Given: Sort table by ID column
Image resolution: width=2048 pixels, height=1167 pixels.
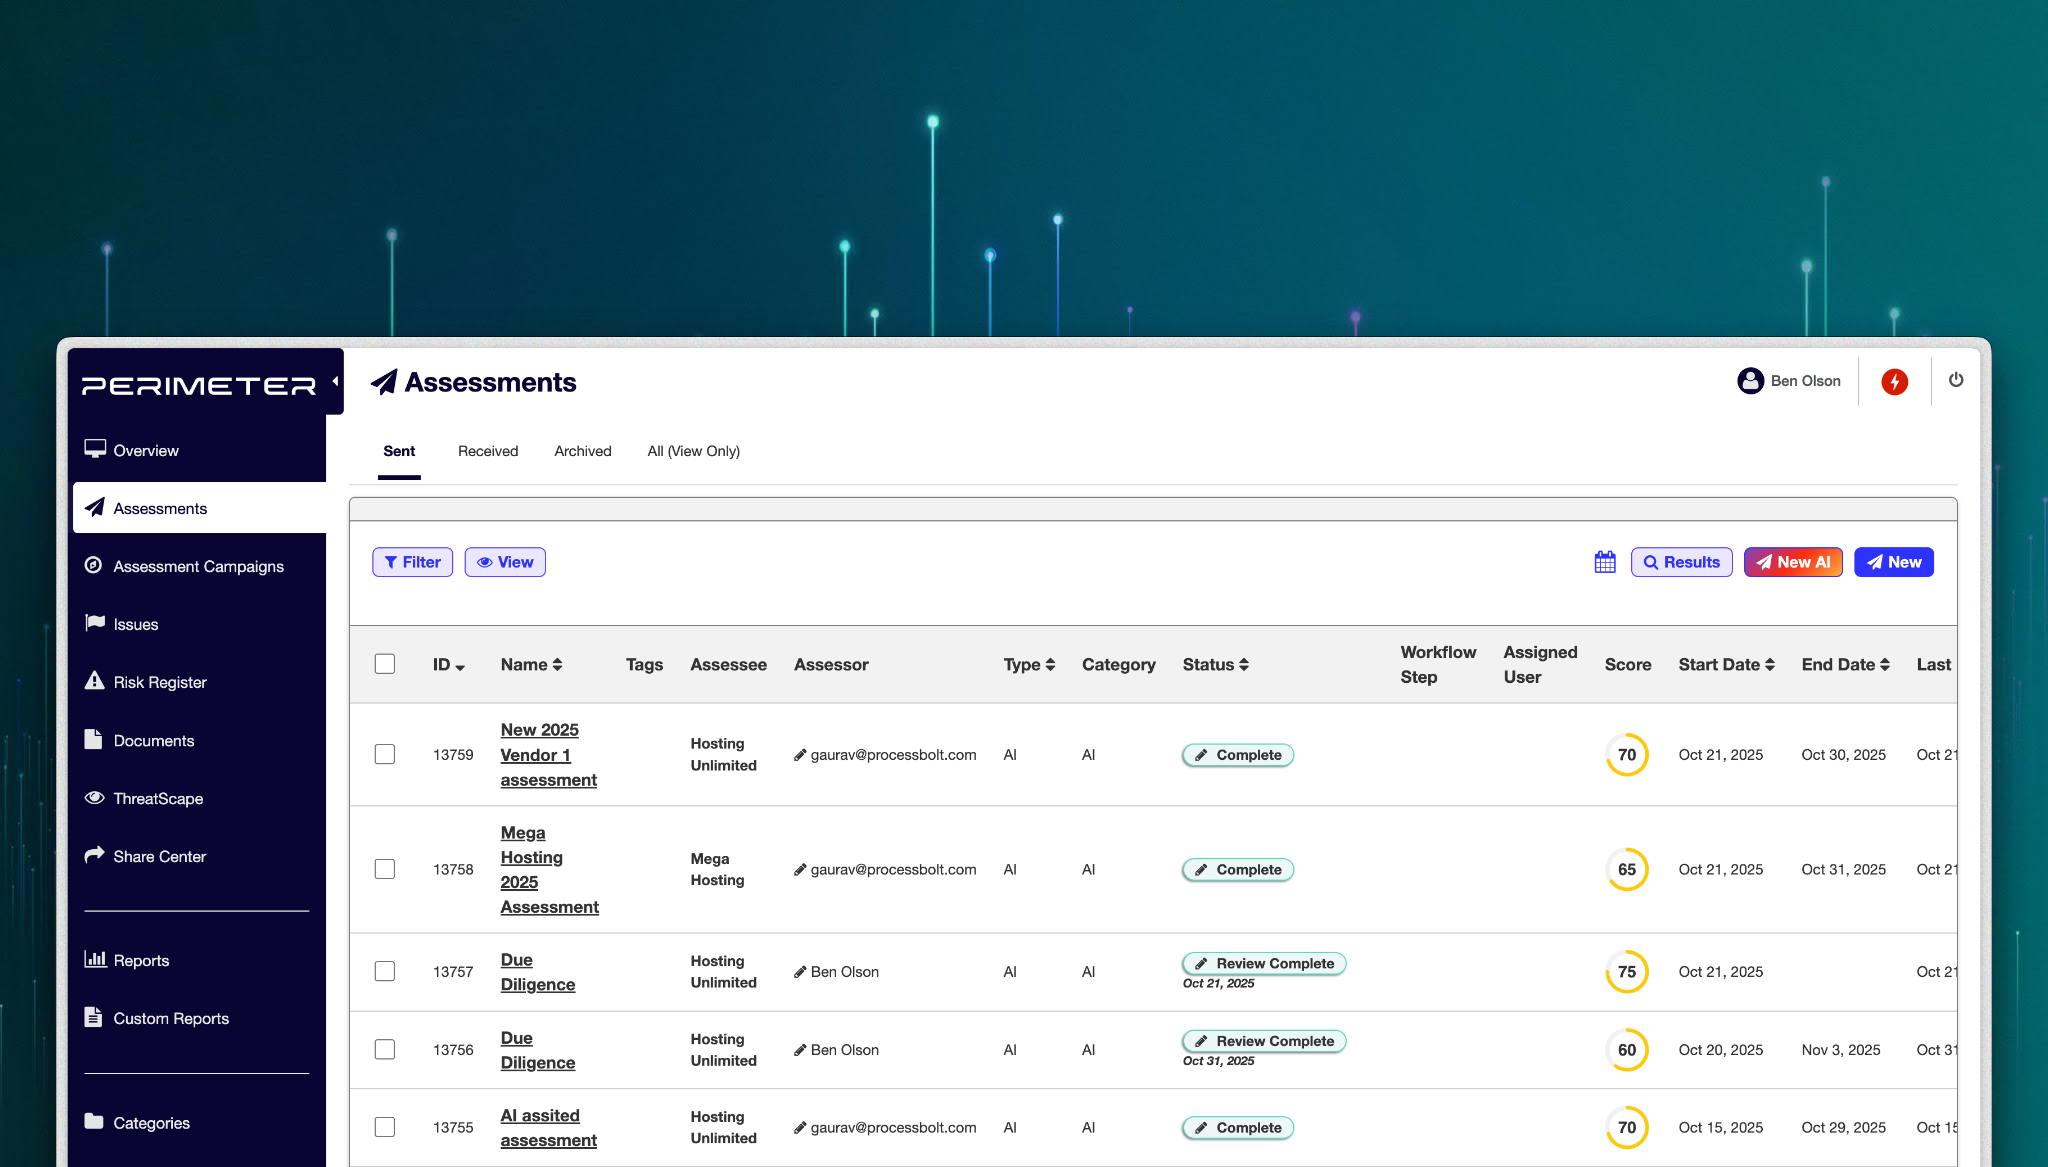Looking at the screenshot, I should point(448,665).
